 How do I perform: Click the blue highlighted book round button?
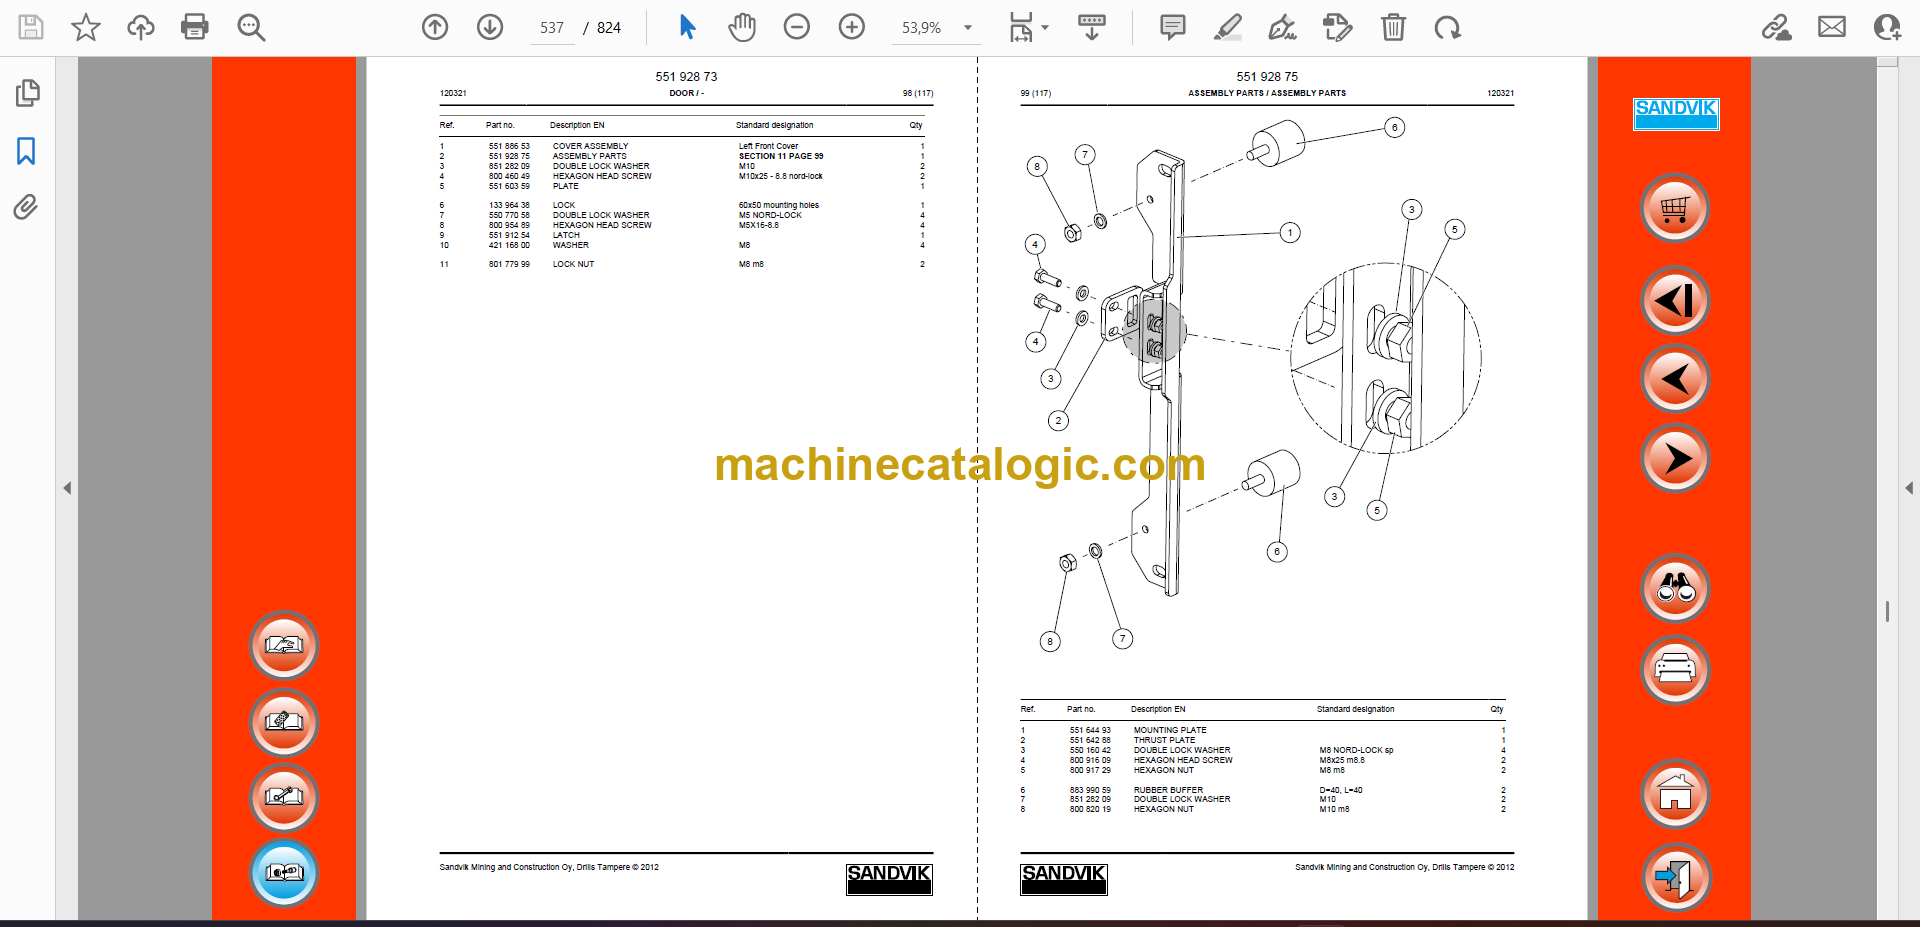click(x=284, y=873)
